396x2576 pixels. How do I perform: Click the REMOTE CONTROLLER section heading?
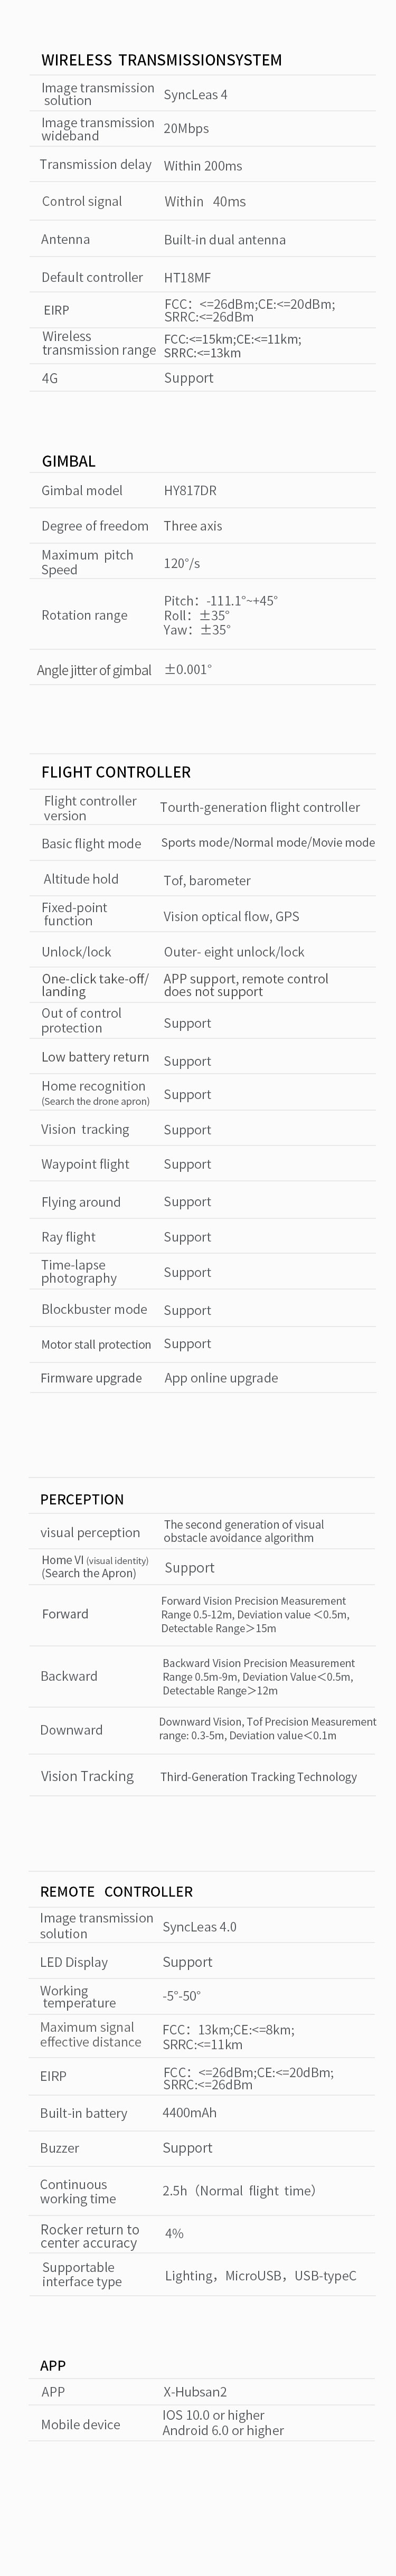pyautogui.click(x=116, y=1891)
